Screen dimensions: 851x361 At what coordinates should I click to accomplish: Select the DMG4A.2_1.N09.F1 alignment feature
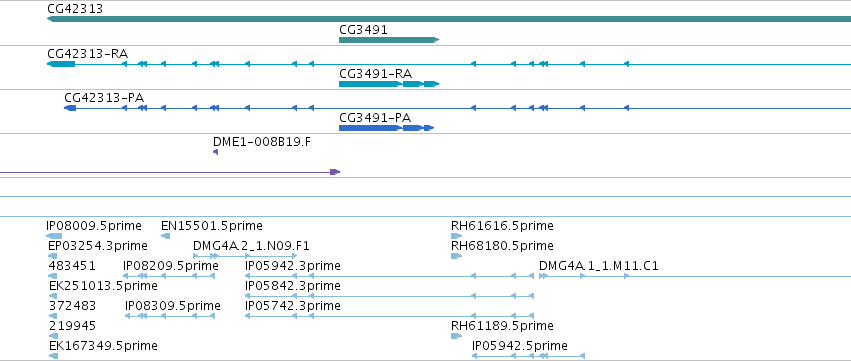245,256
